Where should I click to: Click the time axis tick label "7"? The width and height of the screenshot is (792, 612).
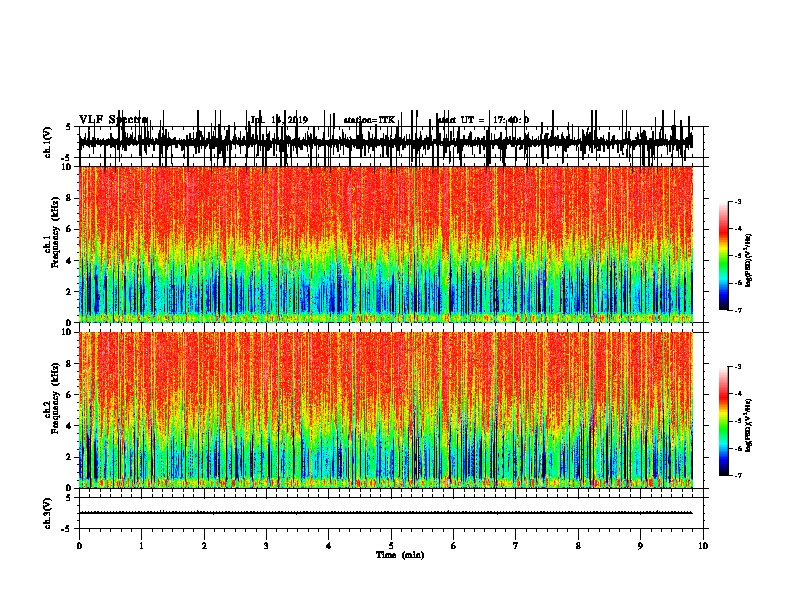(516, 546)
